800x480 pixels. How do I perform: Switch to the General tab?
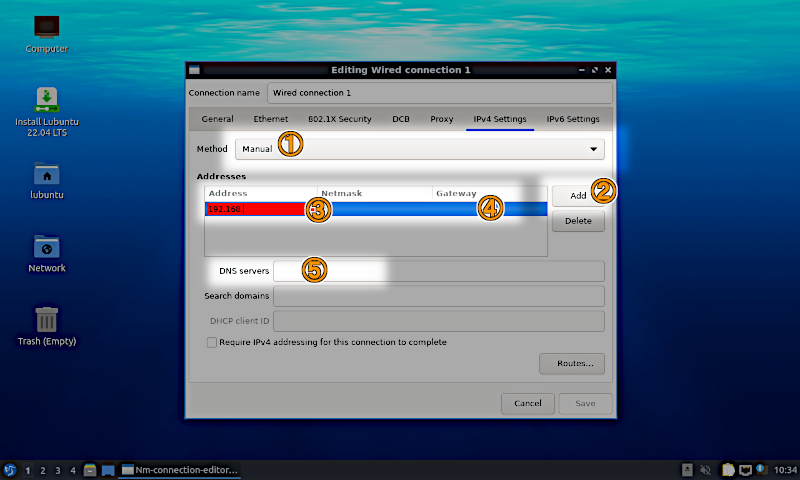(217, 119)
